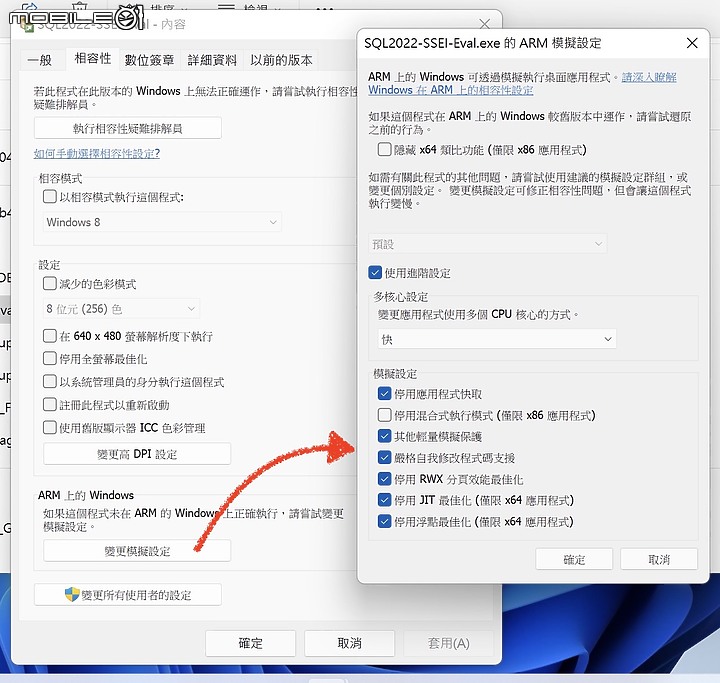
Task: Open the 預設 emulation preset dropdown
Action: coord(488,244)
